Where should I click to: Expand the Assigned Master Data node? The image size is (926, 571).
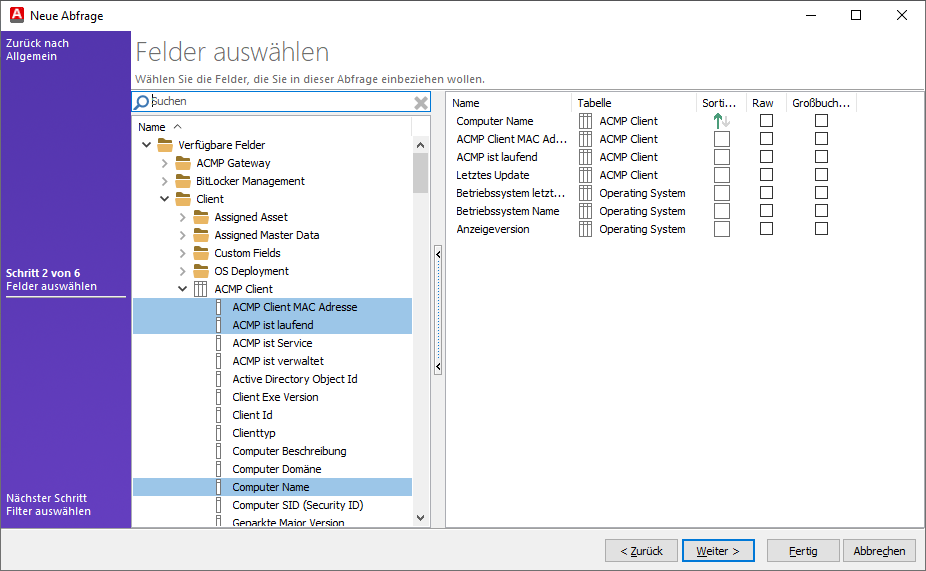pos(182,236)
